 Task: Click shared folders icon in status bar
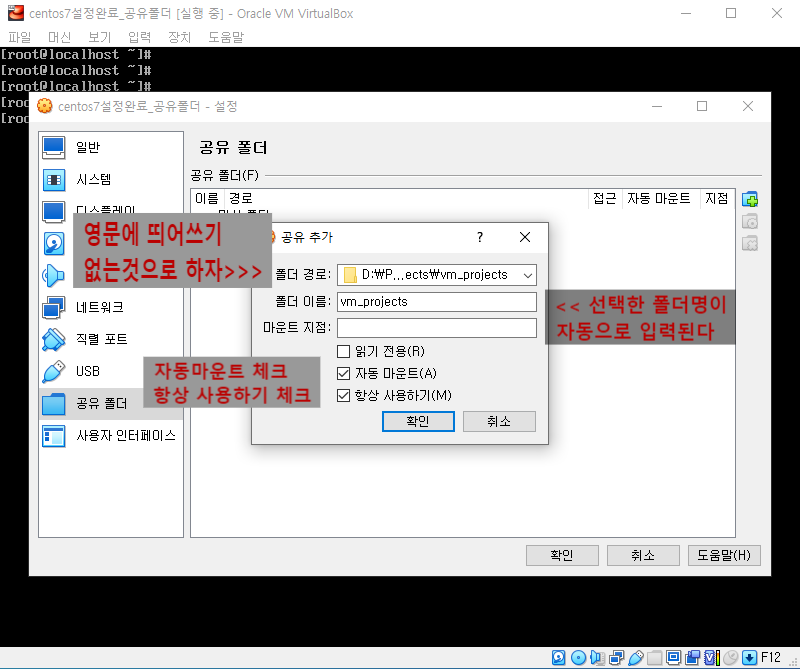[655, 657]
